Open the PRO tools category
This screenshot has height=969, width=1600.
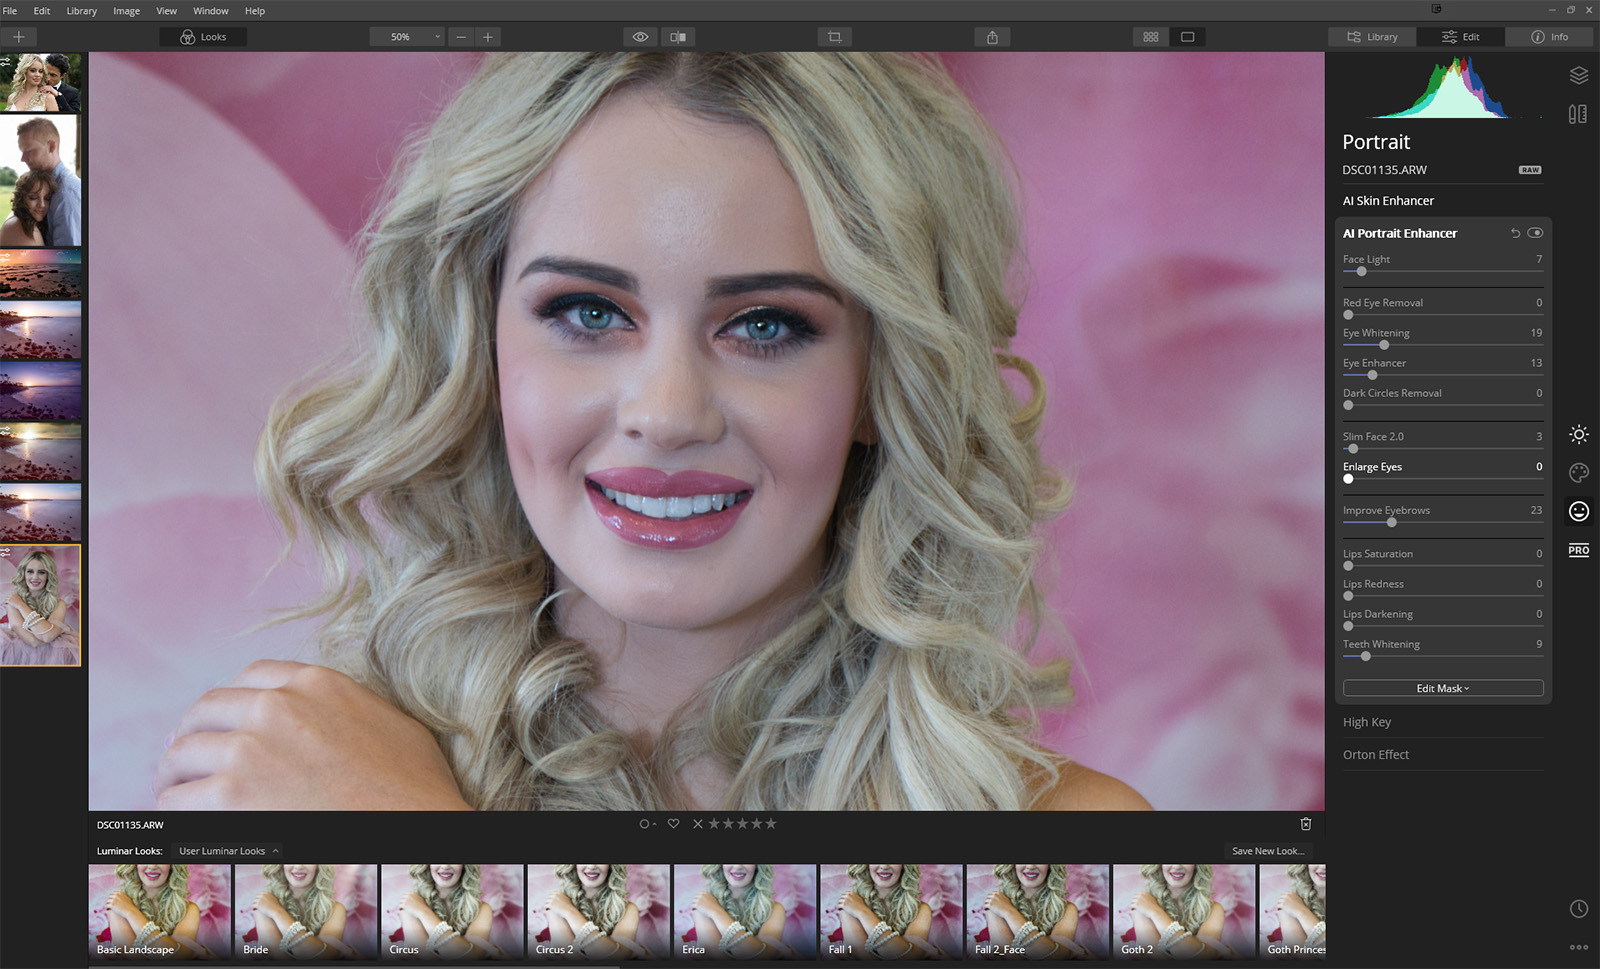pos(1578,550)
